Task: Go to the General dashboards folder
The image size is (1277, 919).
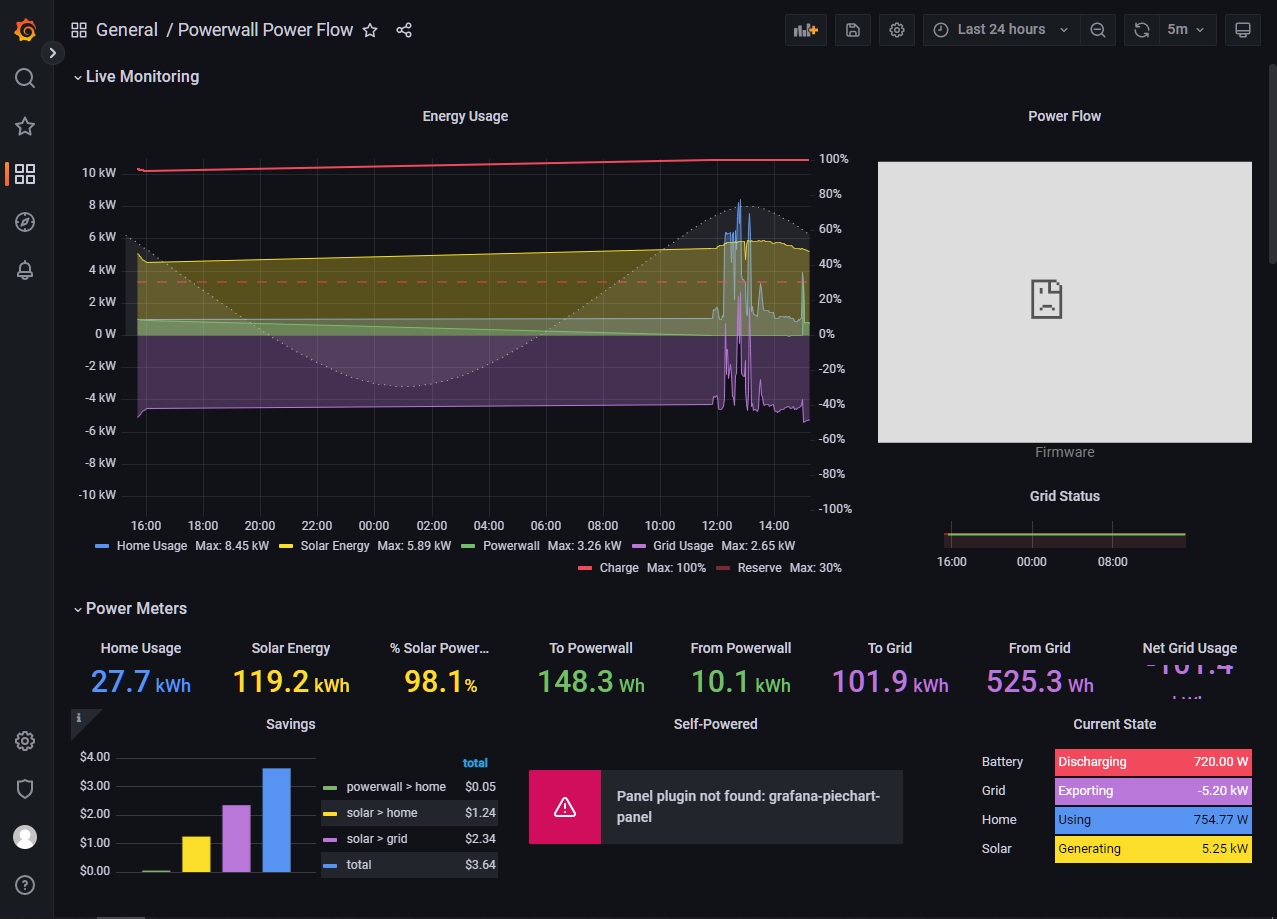Action: pyautogui.click(x=127, y=30)
